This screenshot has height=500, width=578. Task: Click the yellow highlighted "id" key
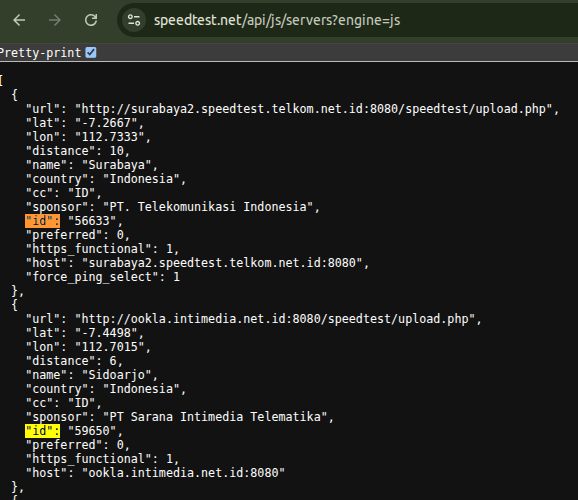42,431
